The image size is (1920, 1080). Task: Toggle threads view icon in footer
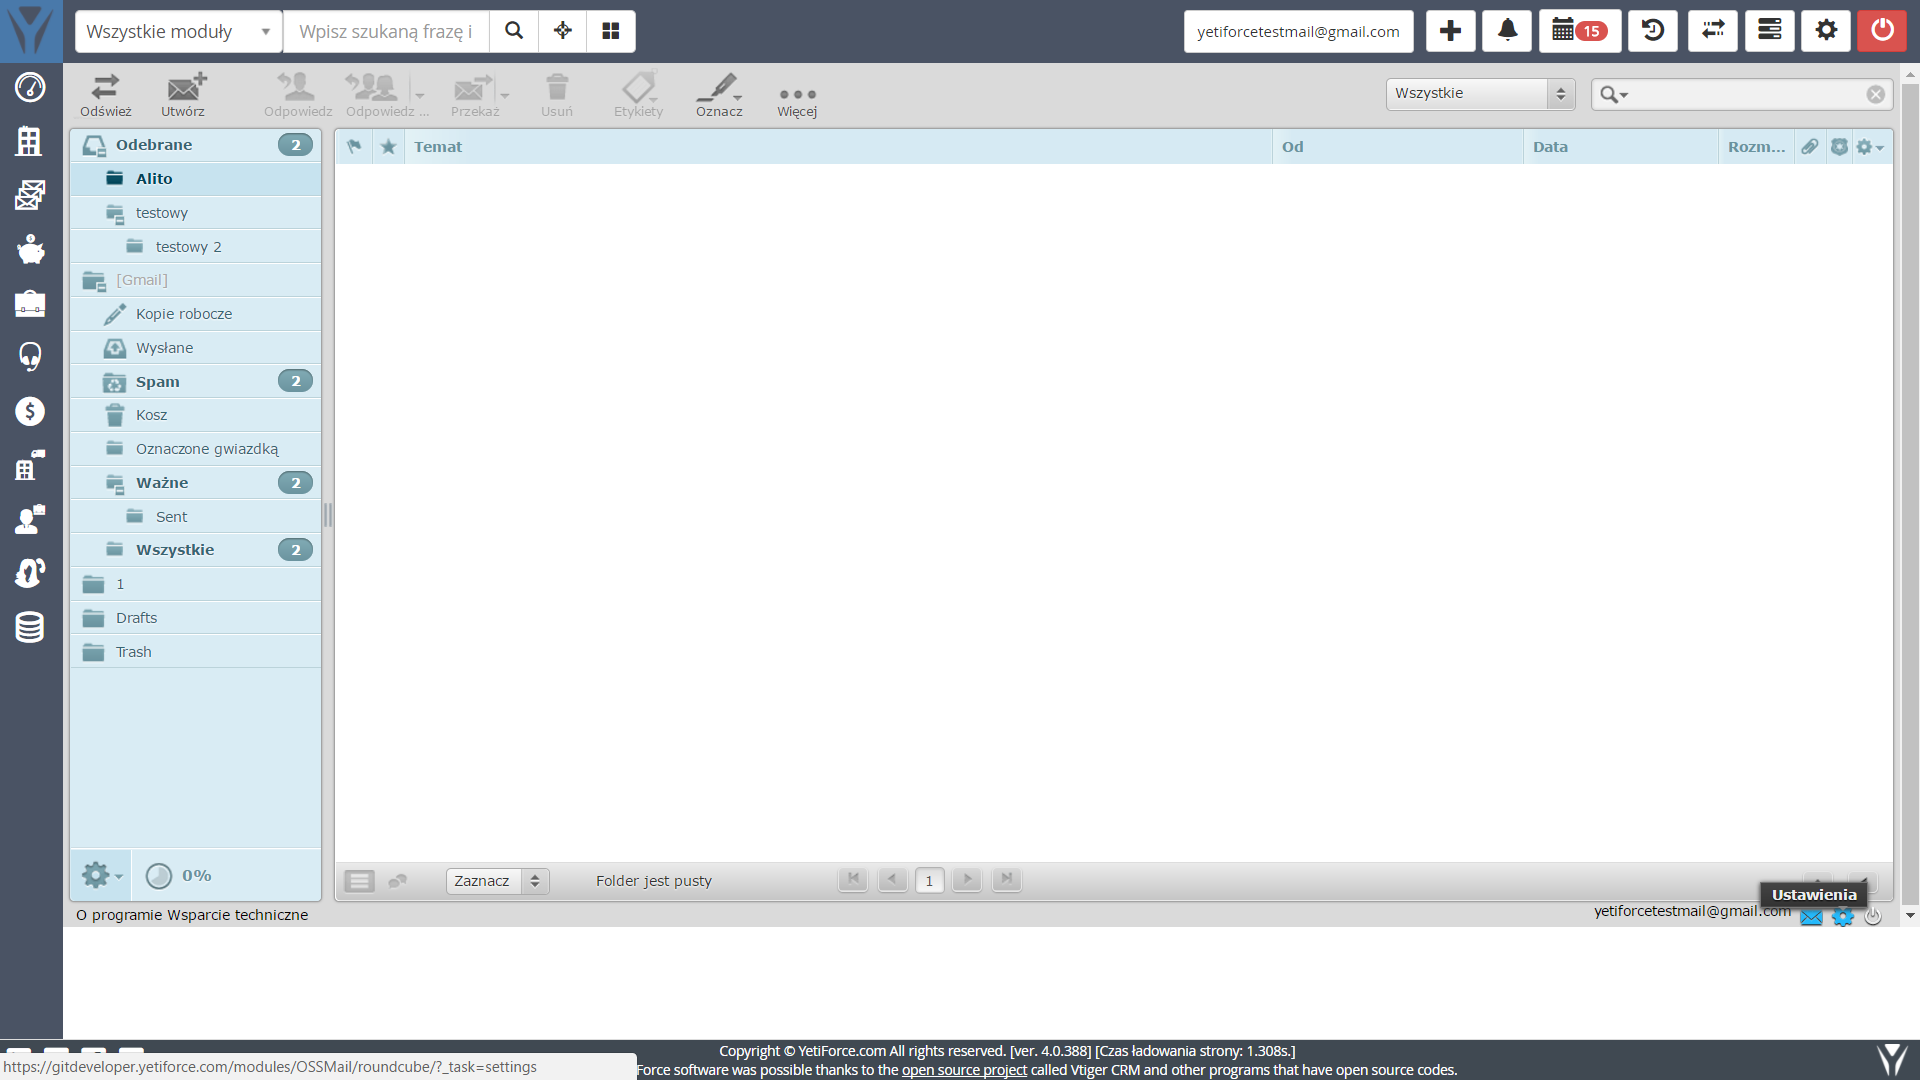click(x=398, y=881)
